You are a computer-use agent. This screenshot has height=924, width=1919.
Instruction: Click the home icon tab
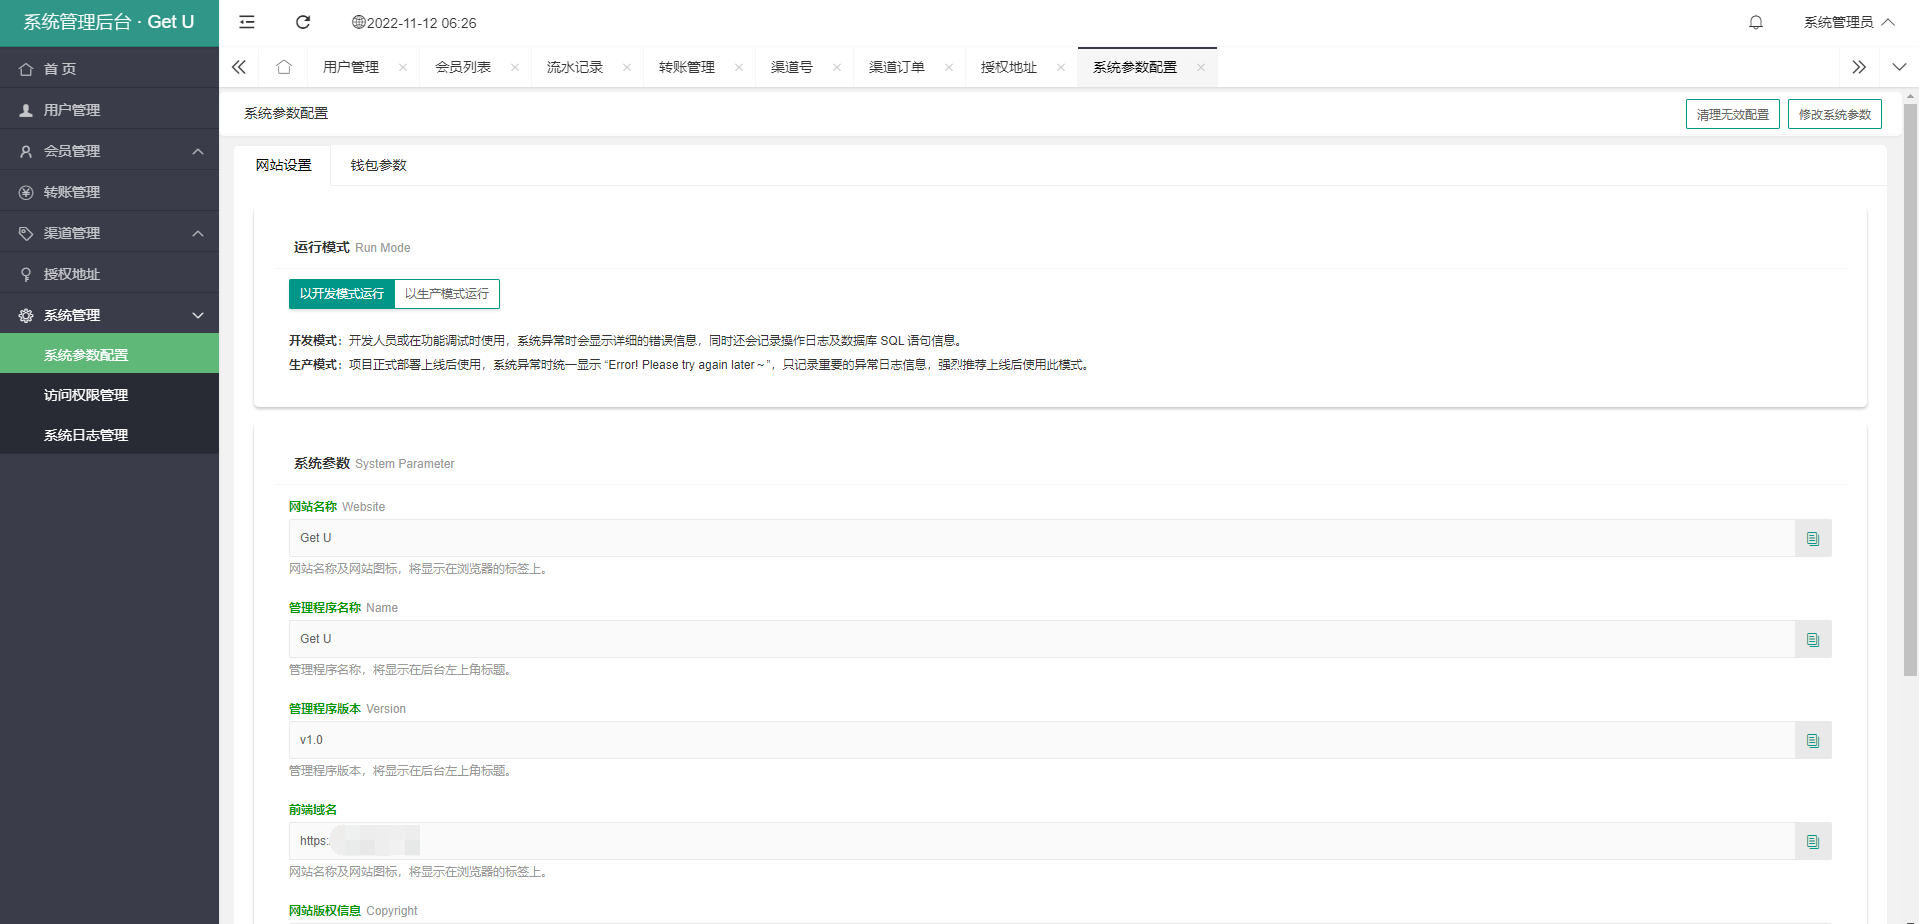284,67
